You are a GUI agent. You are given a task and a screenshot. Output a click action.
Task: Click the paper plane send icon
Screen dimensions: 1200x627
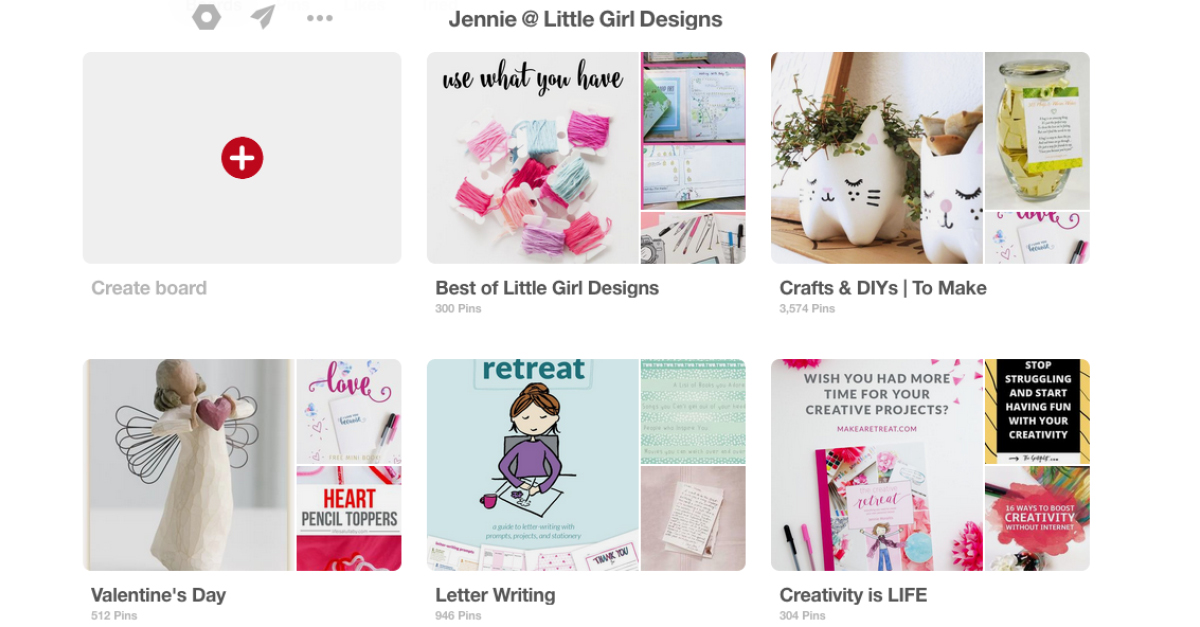point(263,17)
